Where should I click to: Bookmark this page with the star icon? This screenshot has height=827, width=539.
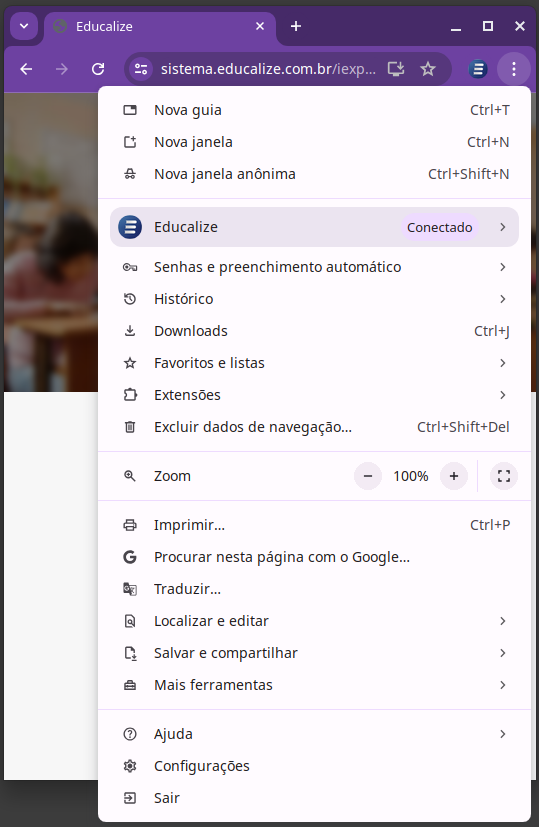(x=428, y=69)
